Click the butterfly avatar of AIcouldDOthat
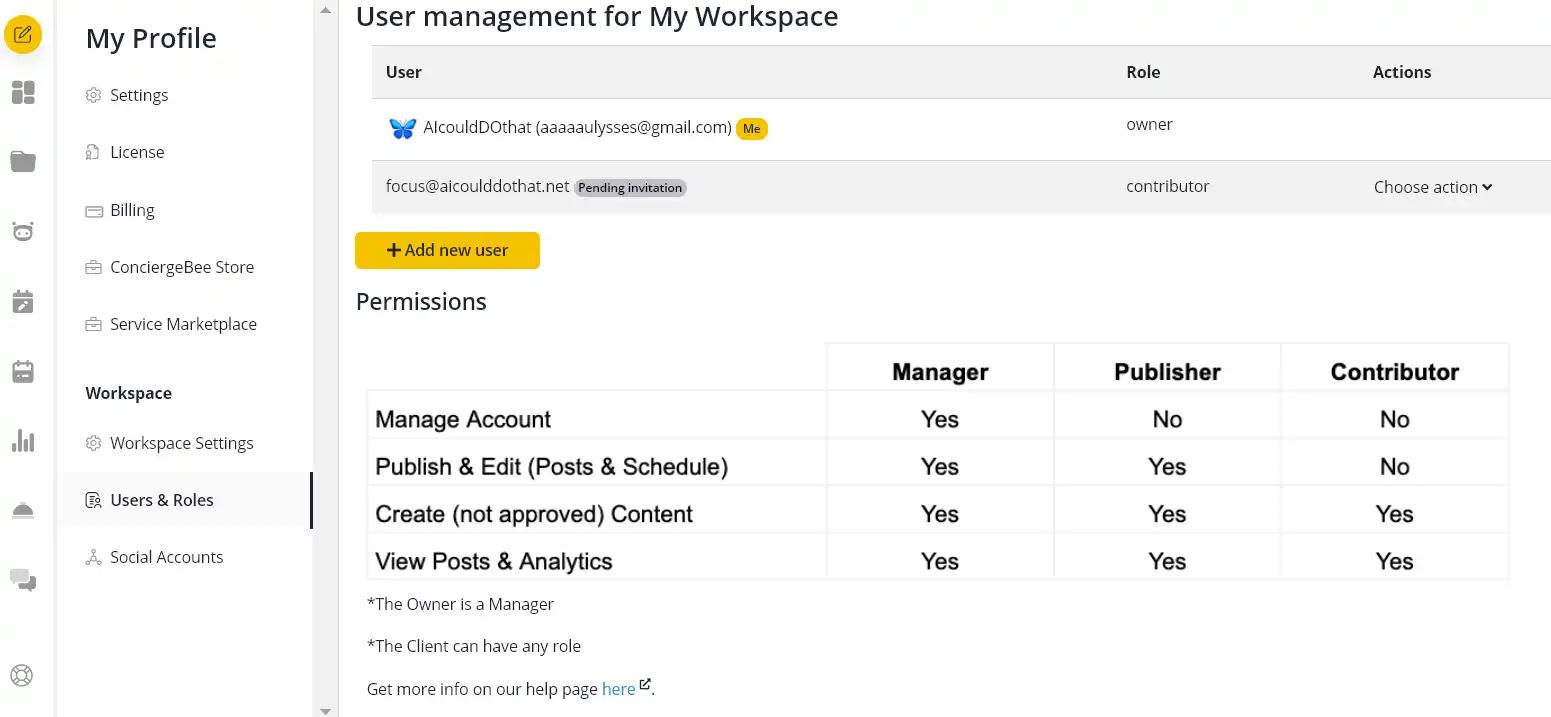Viewport: 1551px width, 717px height. click(x=402, y=128)
